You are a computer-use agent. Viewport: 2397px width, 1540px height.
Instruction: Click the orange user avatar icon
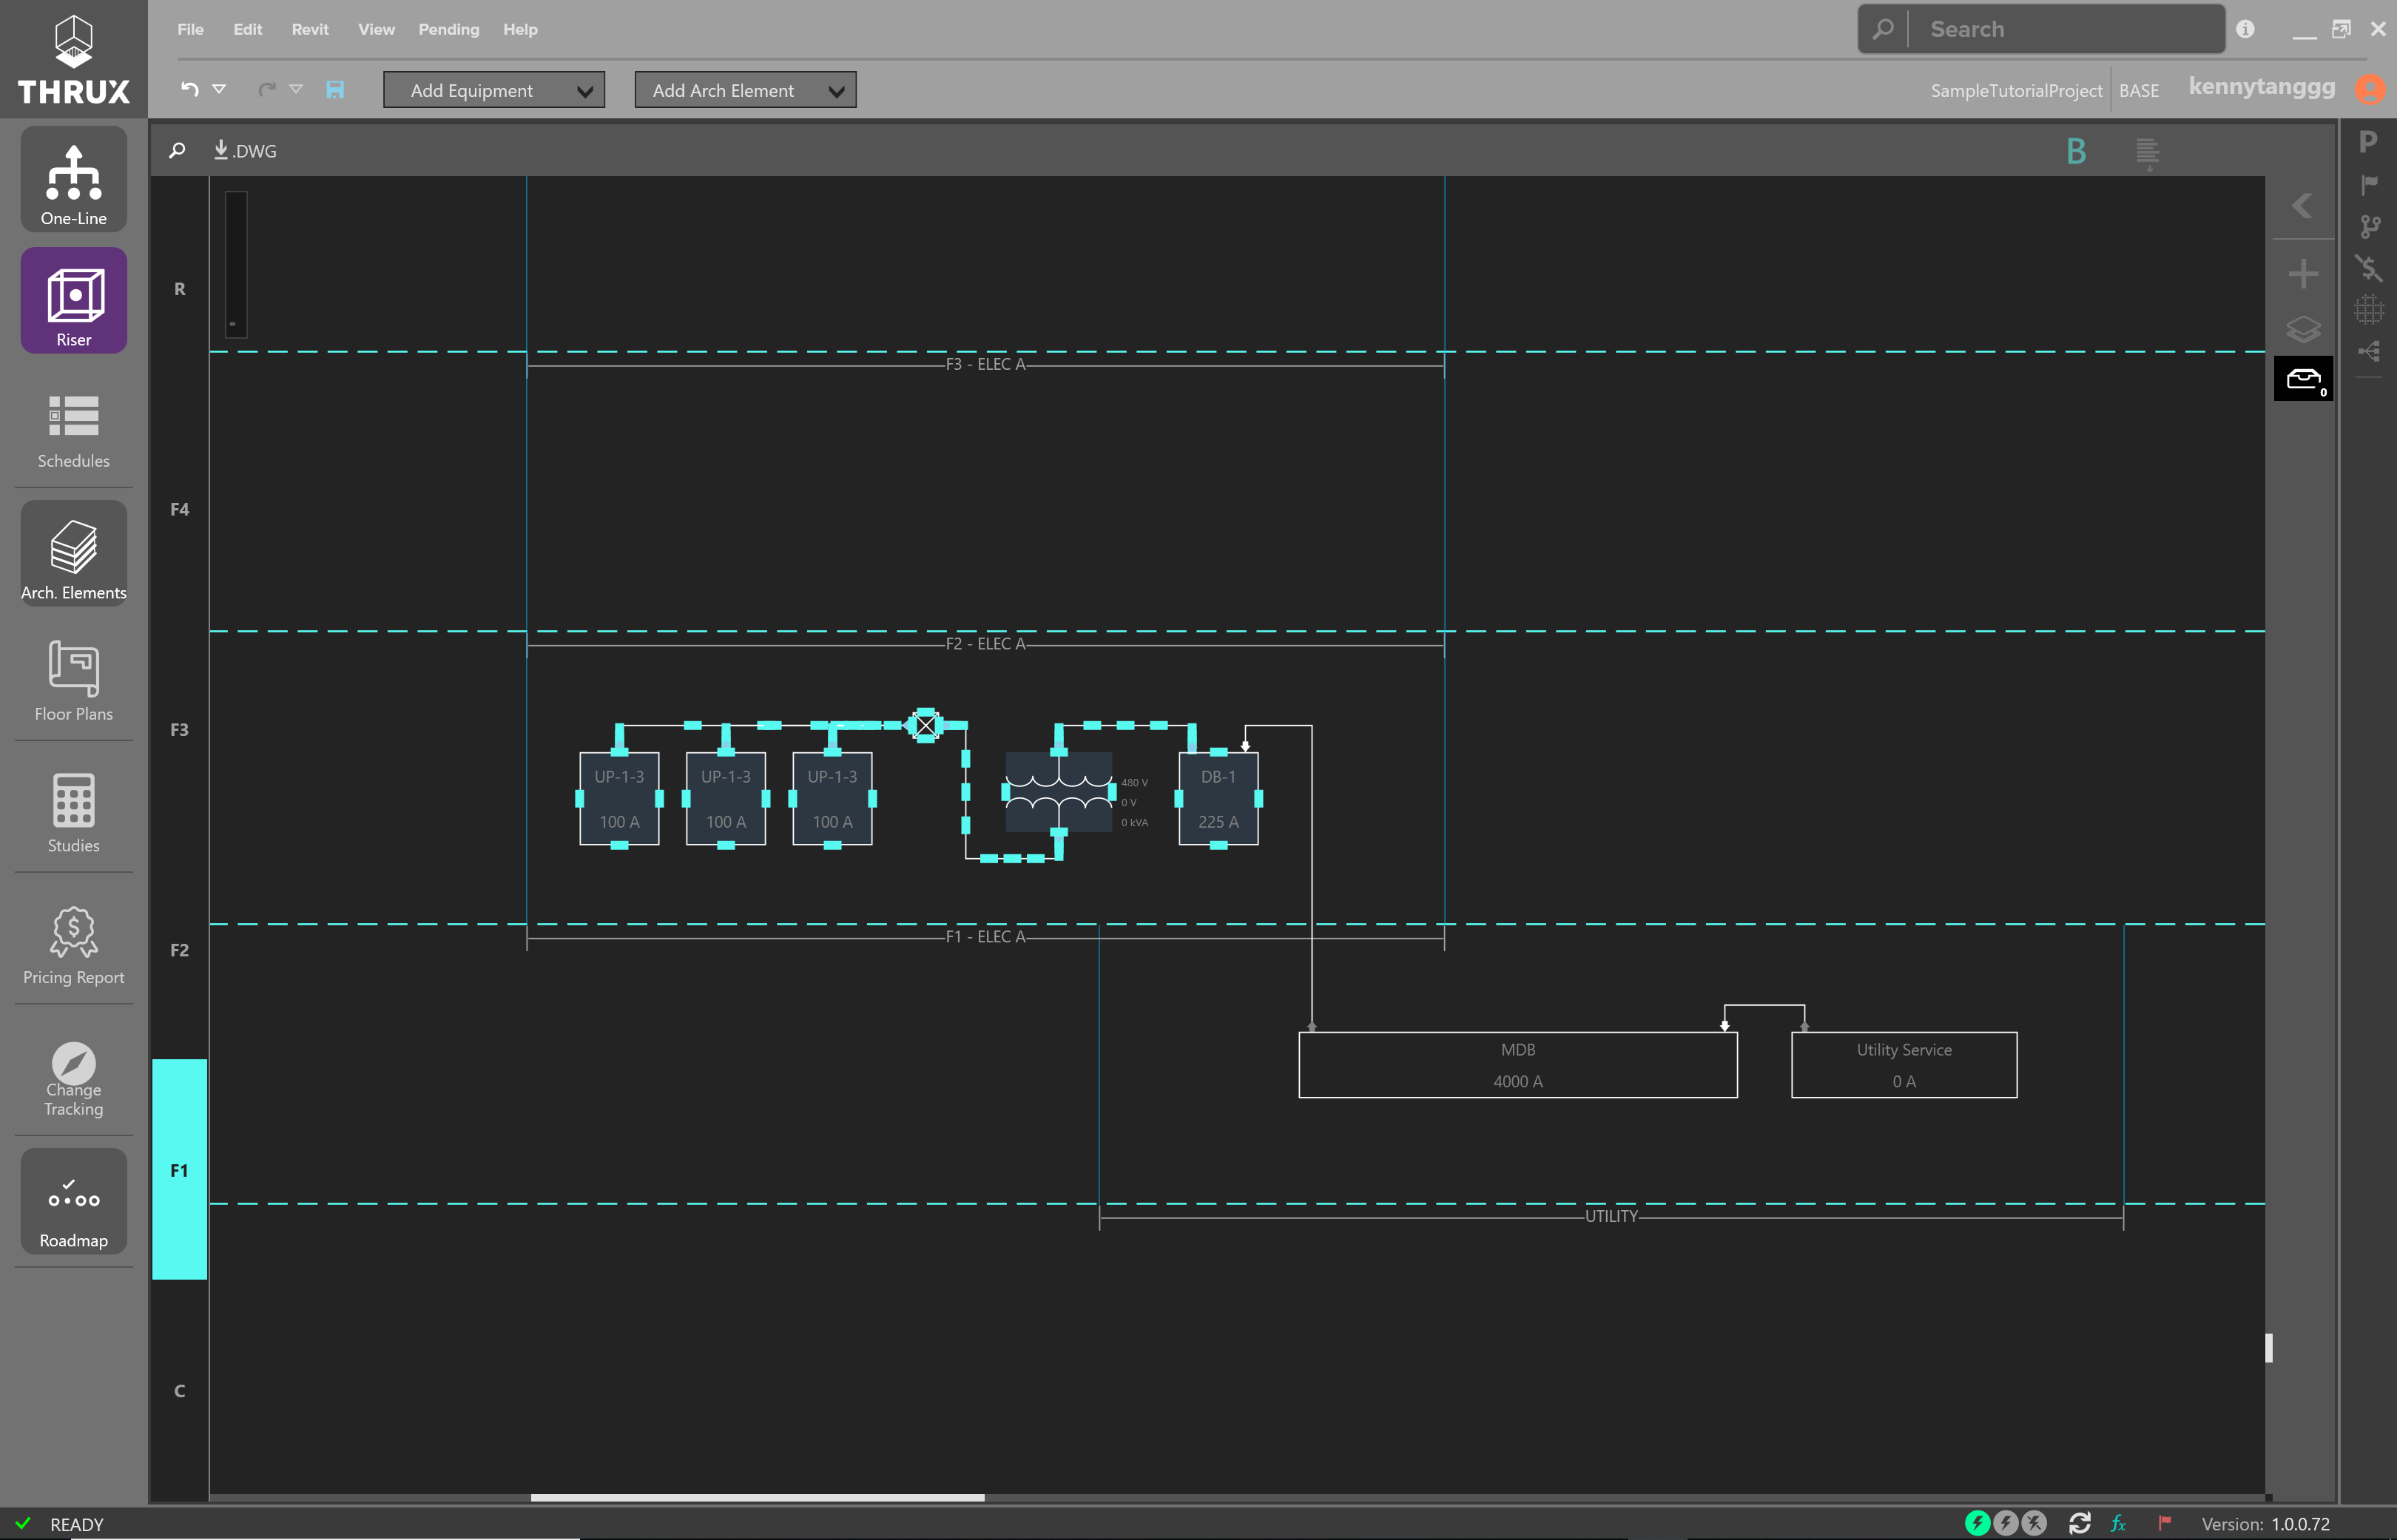[2369, 89]
